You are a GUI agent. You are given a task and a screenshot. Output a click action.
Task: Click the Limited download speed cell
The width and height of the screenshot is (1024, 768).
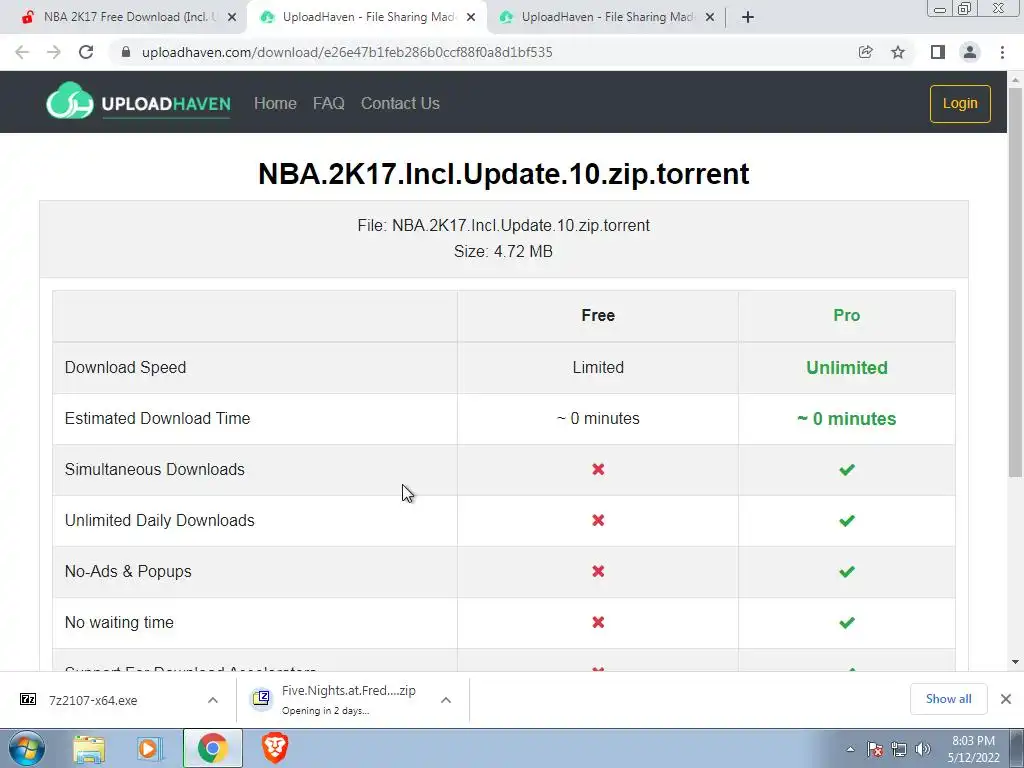[x=598, y=367]
